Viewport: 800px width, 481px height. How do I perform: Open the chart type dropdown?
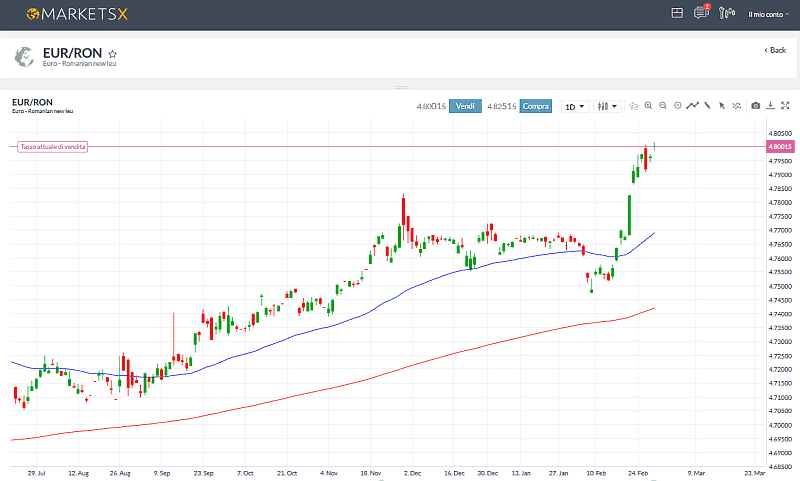pyautogui.click(x=607, y=106)
